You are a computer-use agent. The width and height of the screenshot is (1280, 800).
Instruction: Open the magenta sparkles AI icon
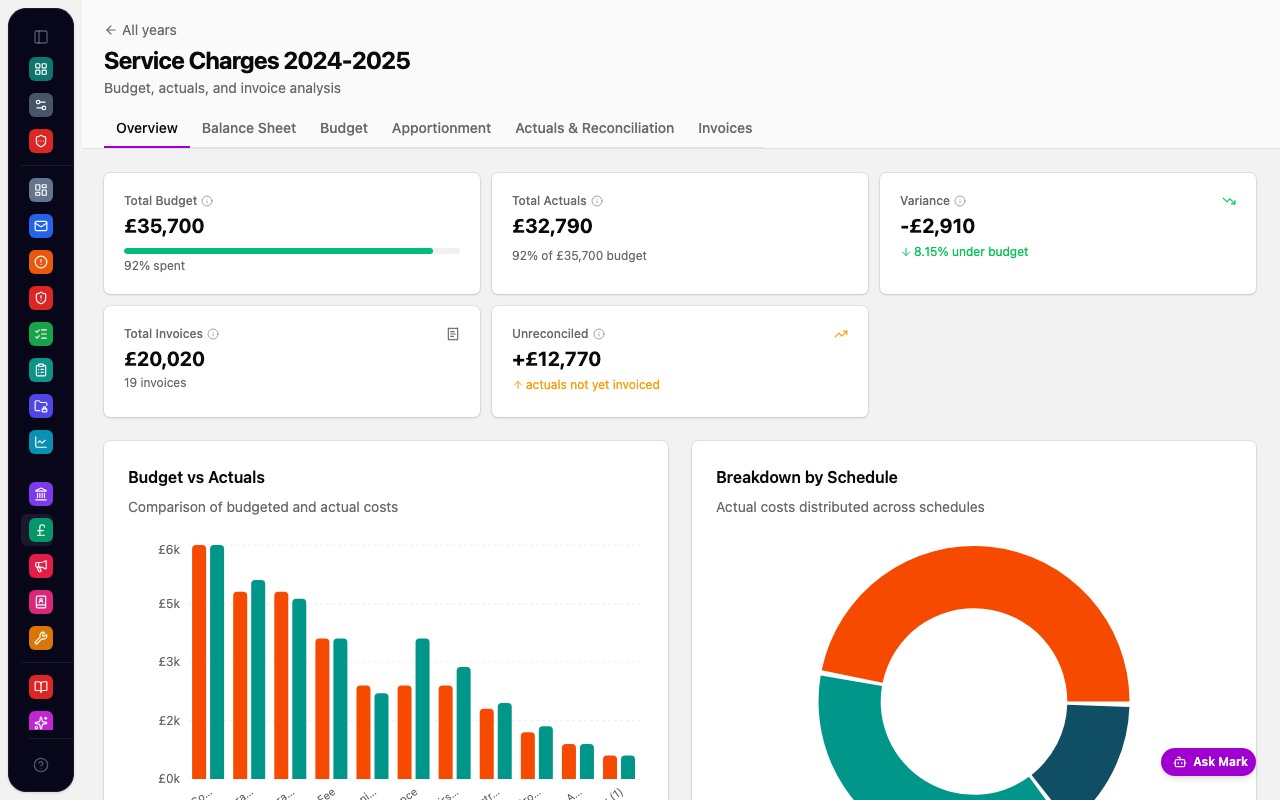(x=41, y=721)
